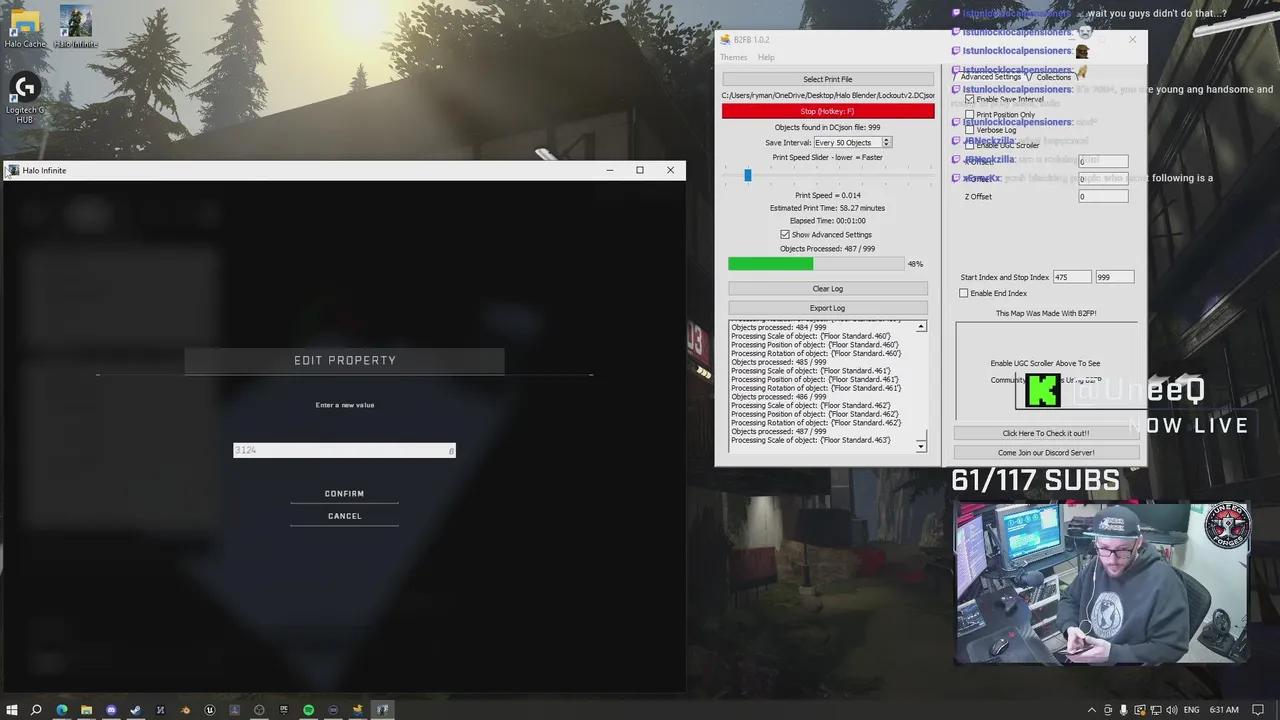
Task: Switch to the Collections tab
Action: [x=1053, y=77]
